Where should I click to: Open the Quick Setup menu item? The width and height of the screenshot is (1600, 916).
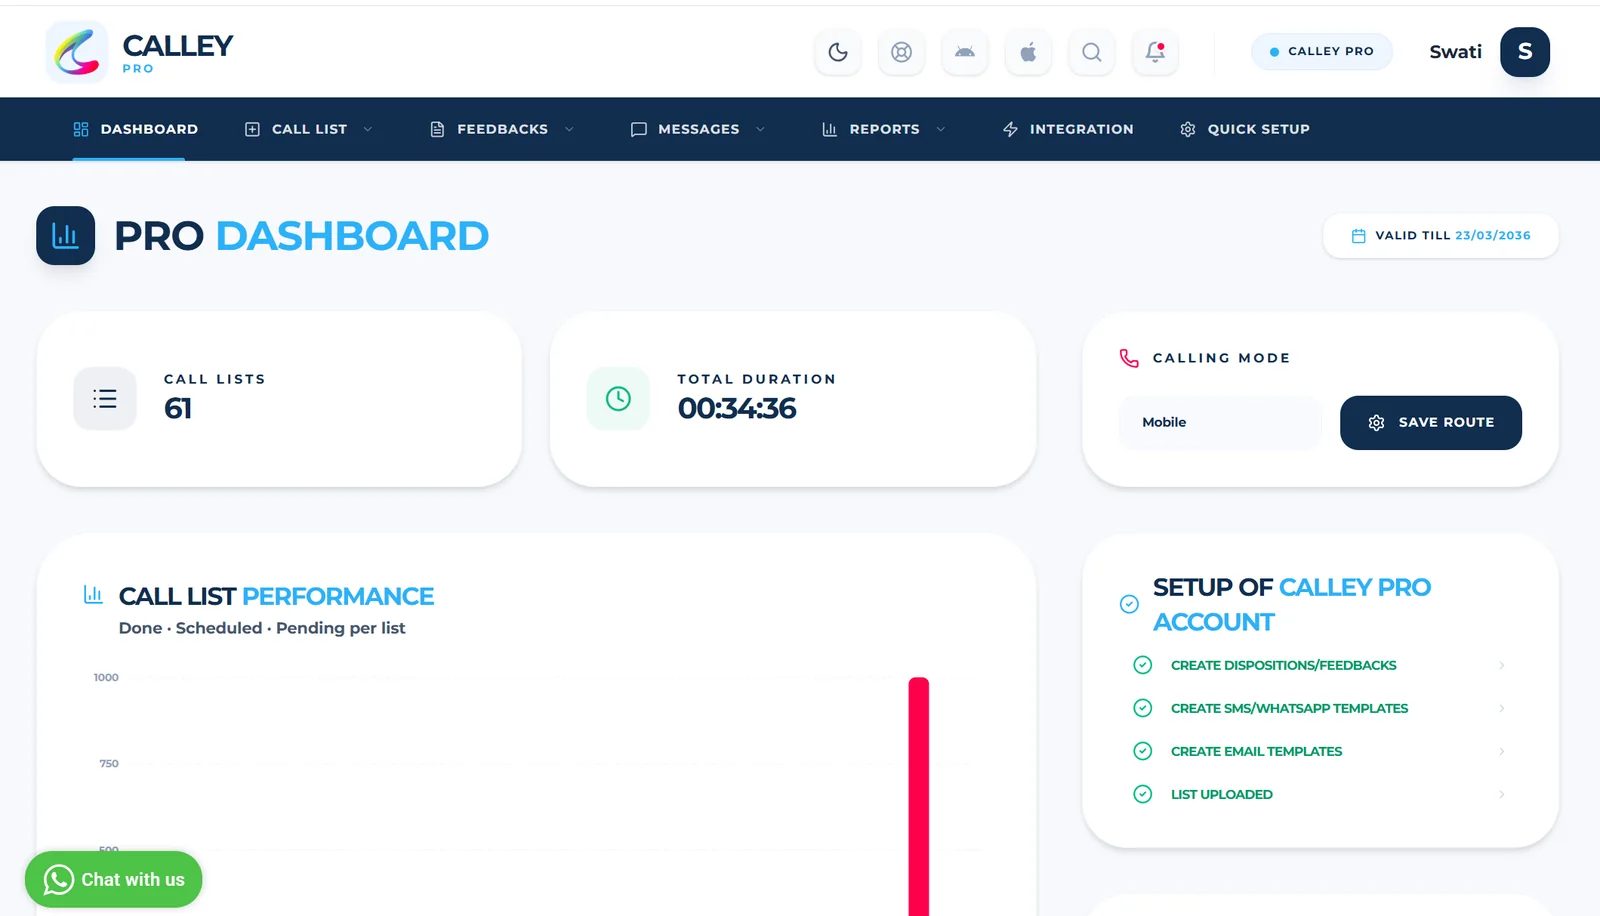[1245, 129]
